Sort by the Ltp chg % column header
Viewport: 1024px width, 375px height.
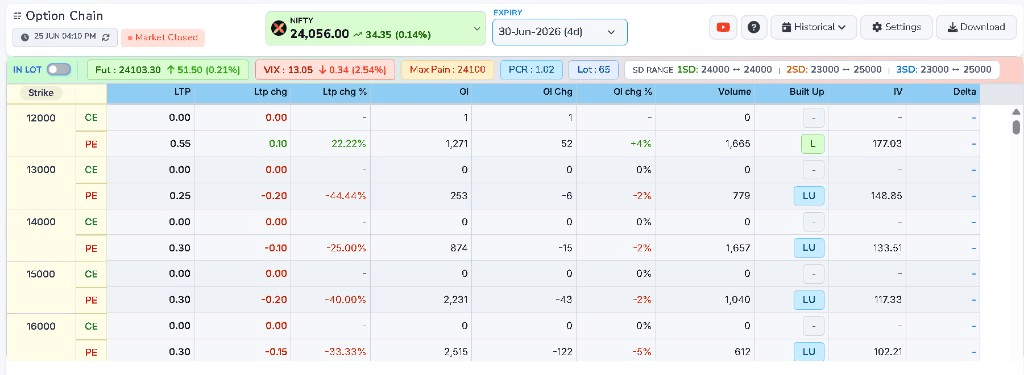(x=345, y=93)
